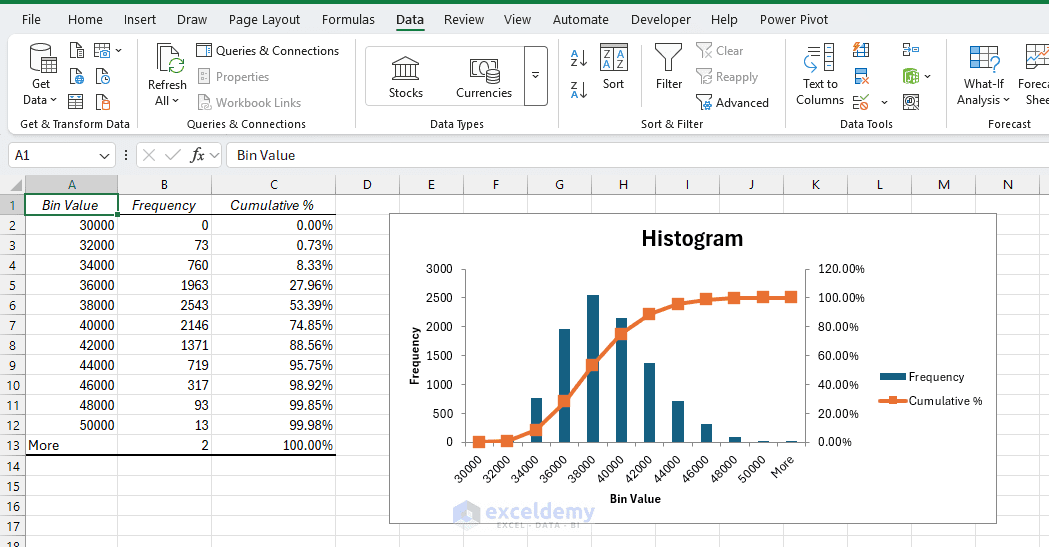The height and width of the screenshot is (547, 1049).
Task: Expand the Relationships dropdown arrow
Action: click(x=927, y=76)
